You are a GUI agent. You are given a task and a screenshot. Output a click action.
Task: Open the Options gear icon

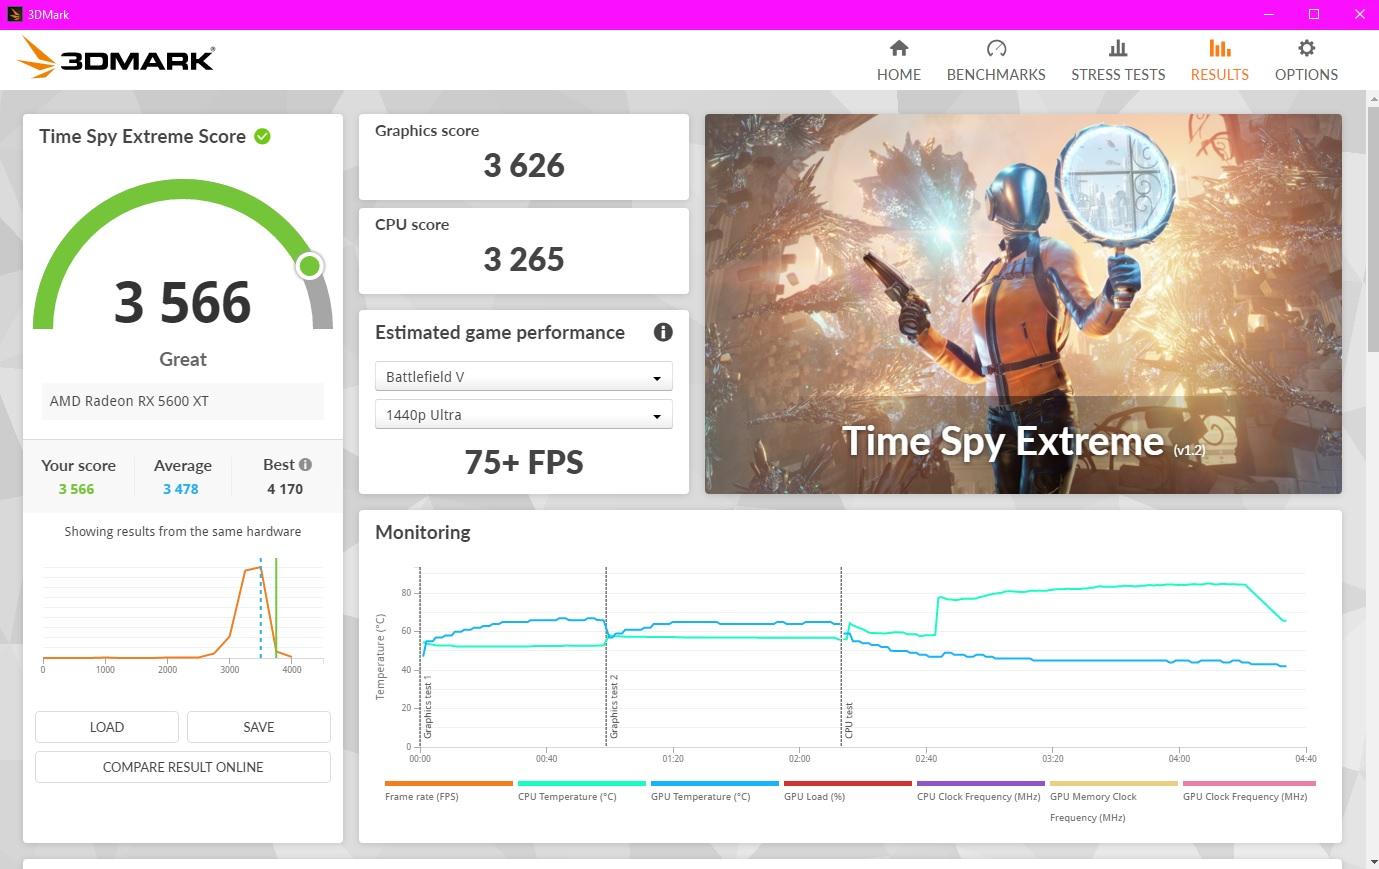click(1306, 48)
